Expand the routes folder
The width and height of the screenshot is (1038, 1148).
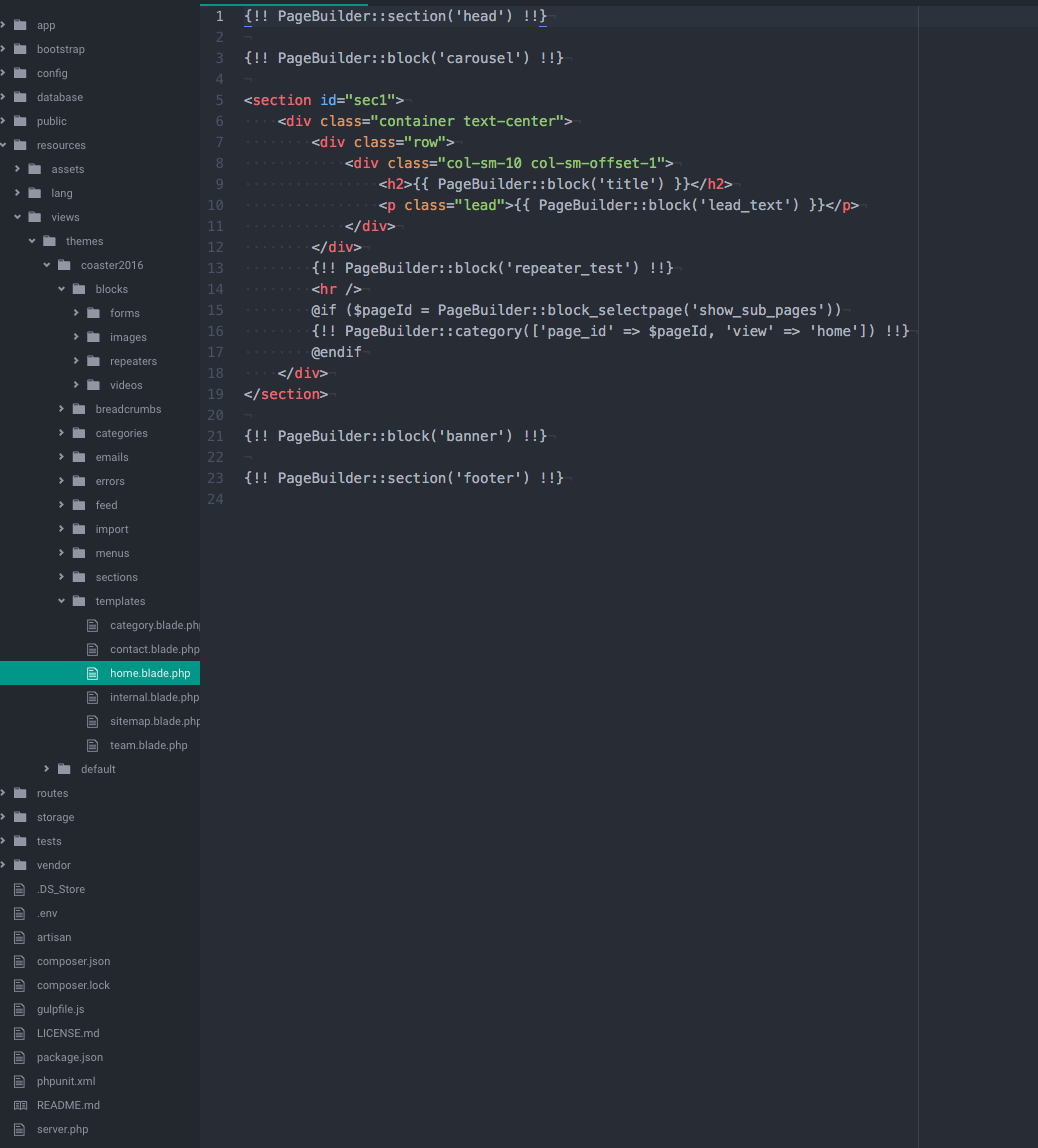click(x=5, y=793)
